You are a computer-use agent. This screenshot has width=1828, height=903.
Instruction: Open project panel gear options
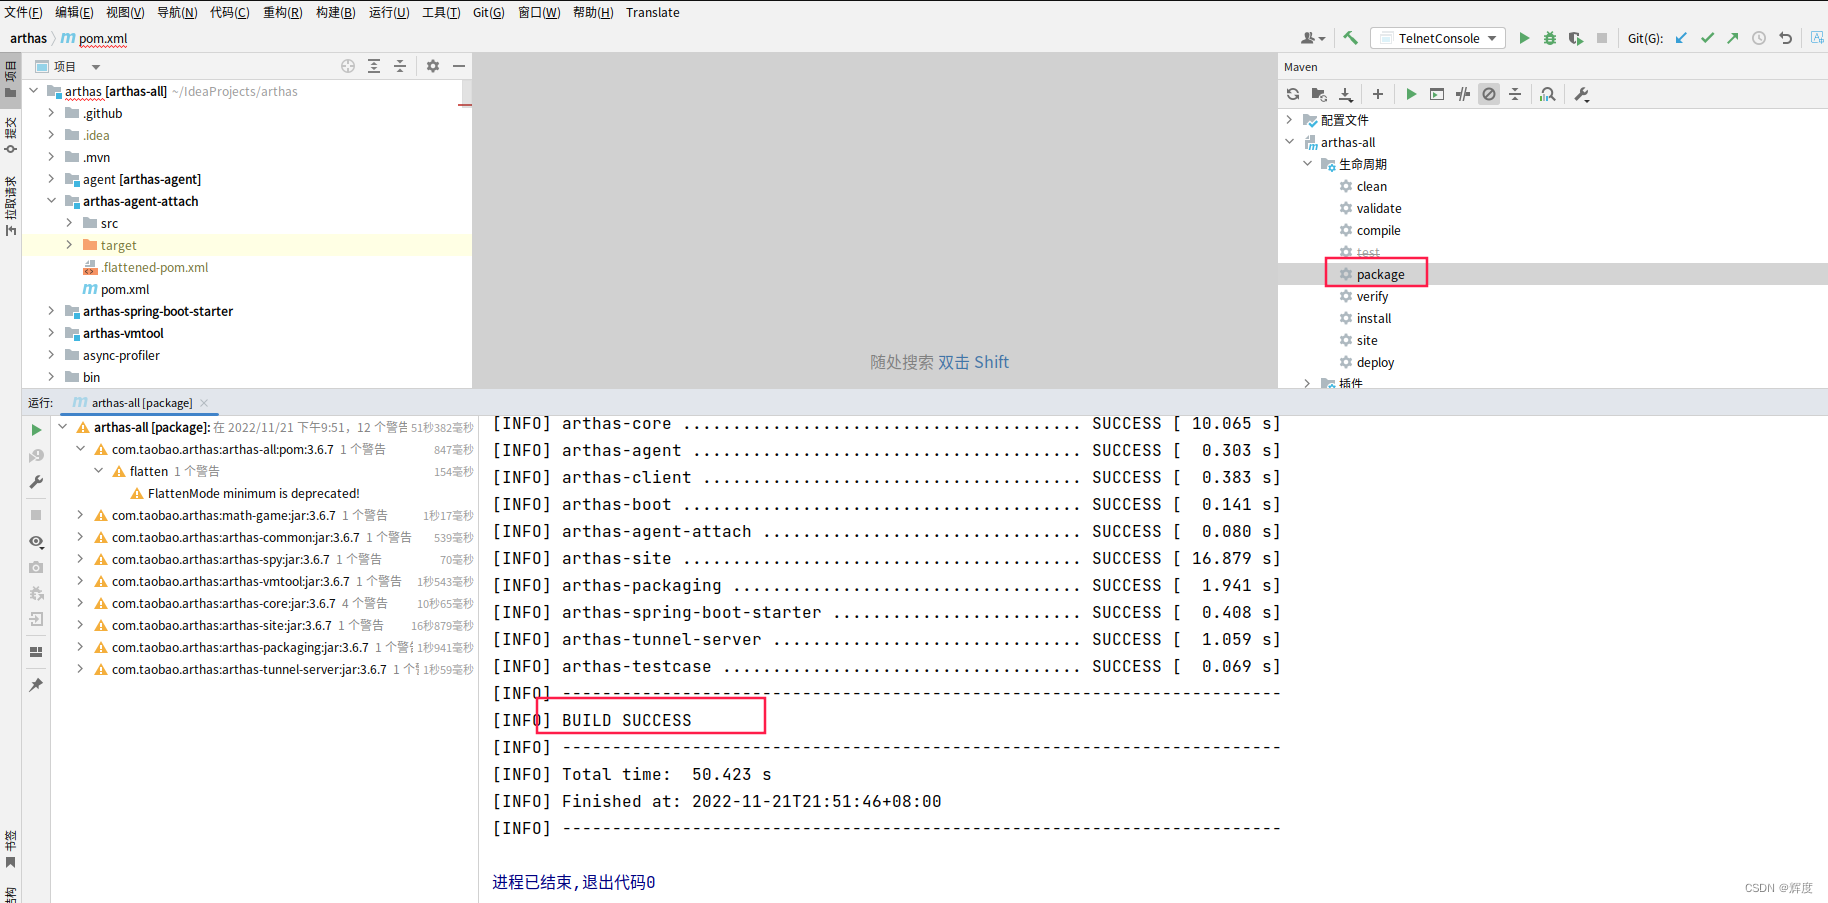click(x=433, y=66)
